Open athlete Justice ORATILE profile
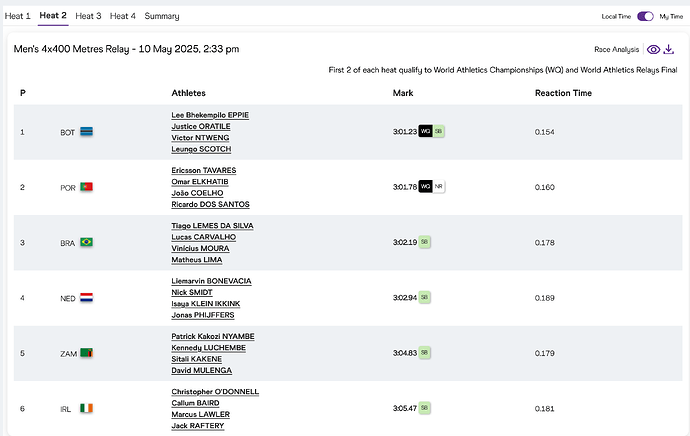Screen dimensions: 690x436 click(201, 127)
